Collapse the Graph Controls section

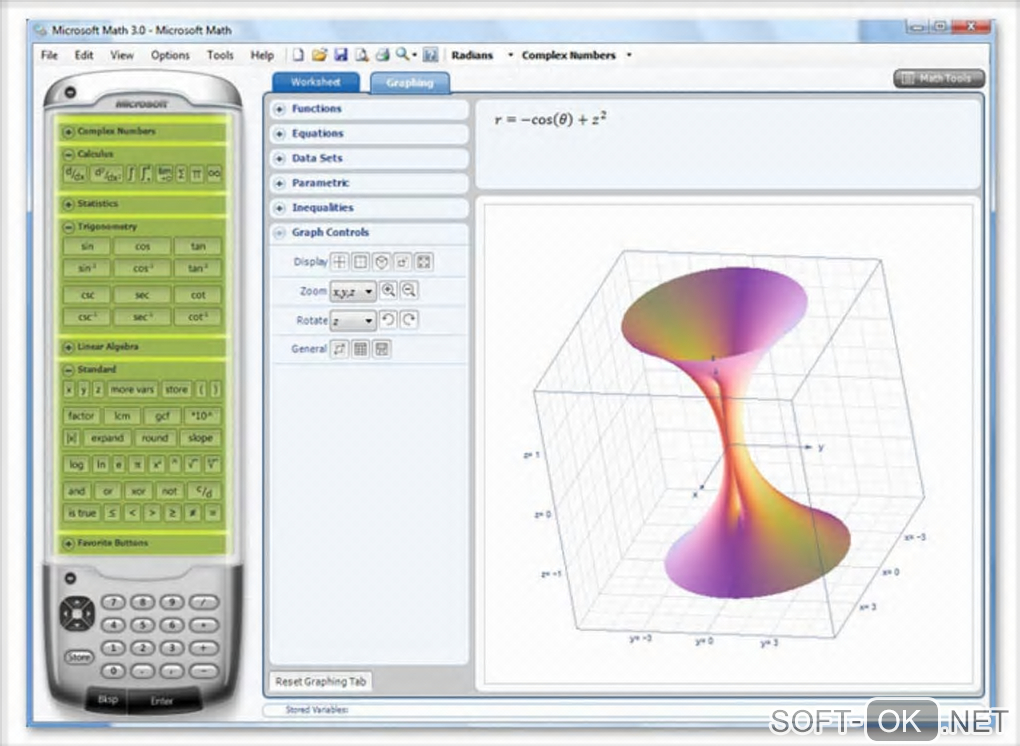coord(280,232)
